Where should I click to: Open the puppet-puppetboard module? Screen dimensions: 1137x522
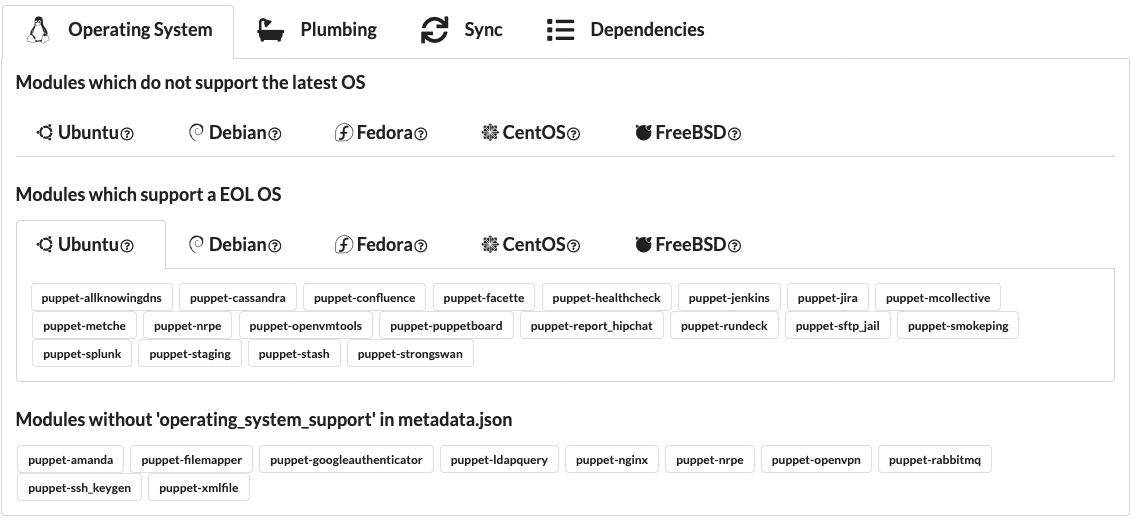pyautogui.click(x=446, y=326)
